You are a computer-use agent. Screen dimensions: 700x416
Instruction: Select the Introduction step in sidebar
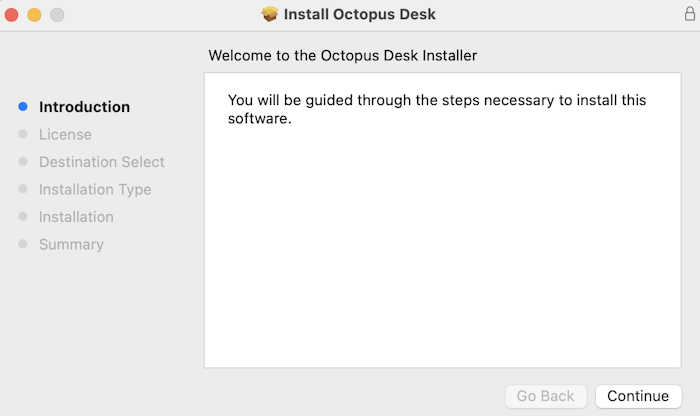click(x=84, y=107)
